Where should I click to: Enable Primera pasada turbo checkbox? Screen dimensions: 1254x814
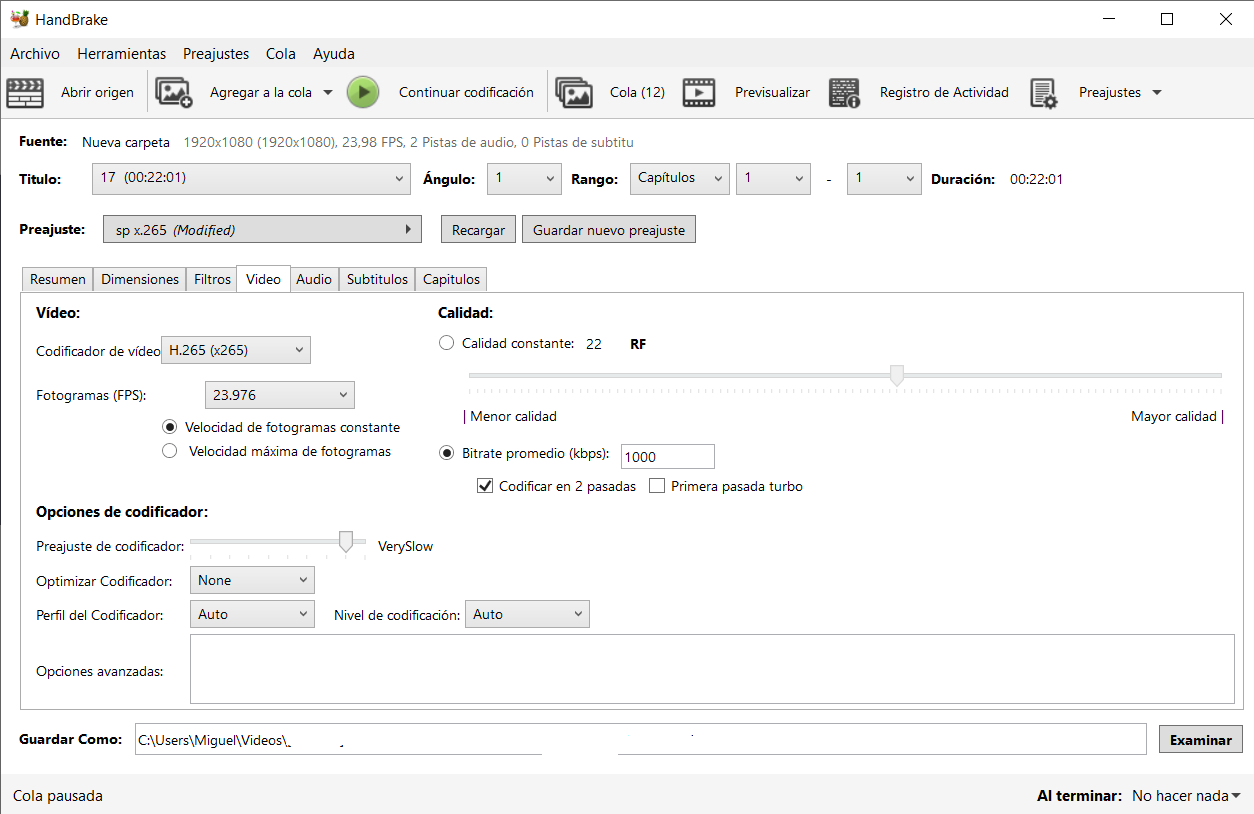657,486
